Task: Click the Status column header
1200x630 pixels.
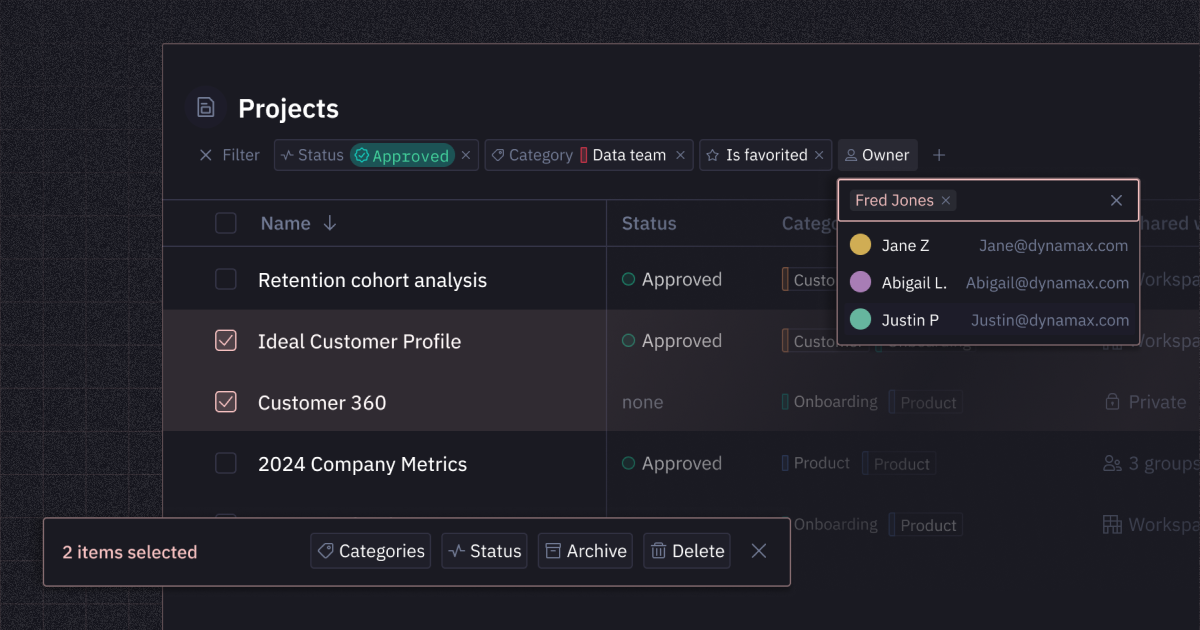Action: pyautogui.click(x=649, y=223)
